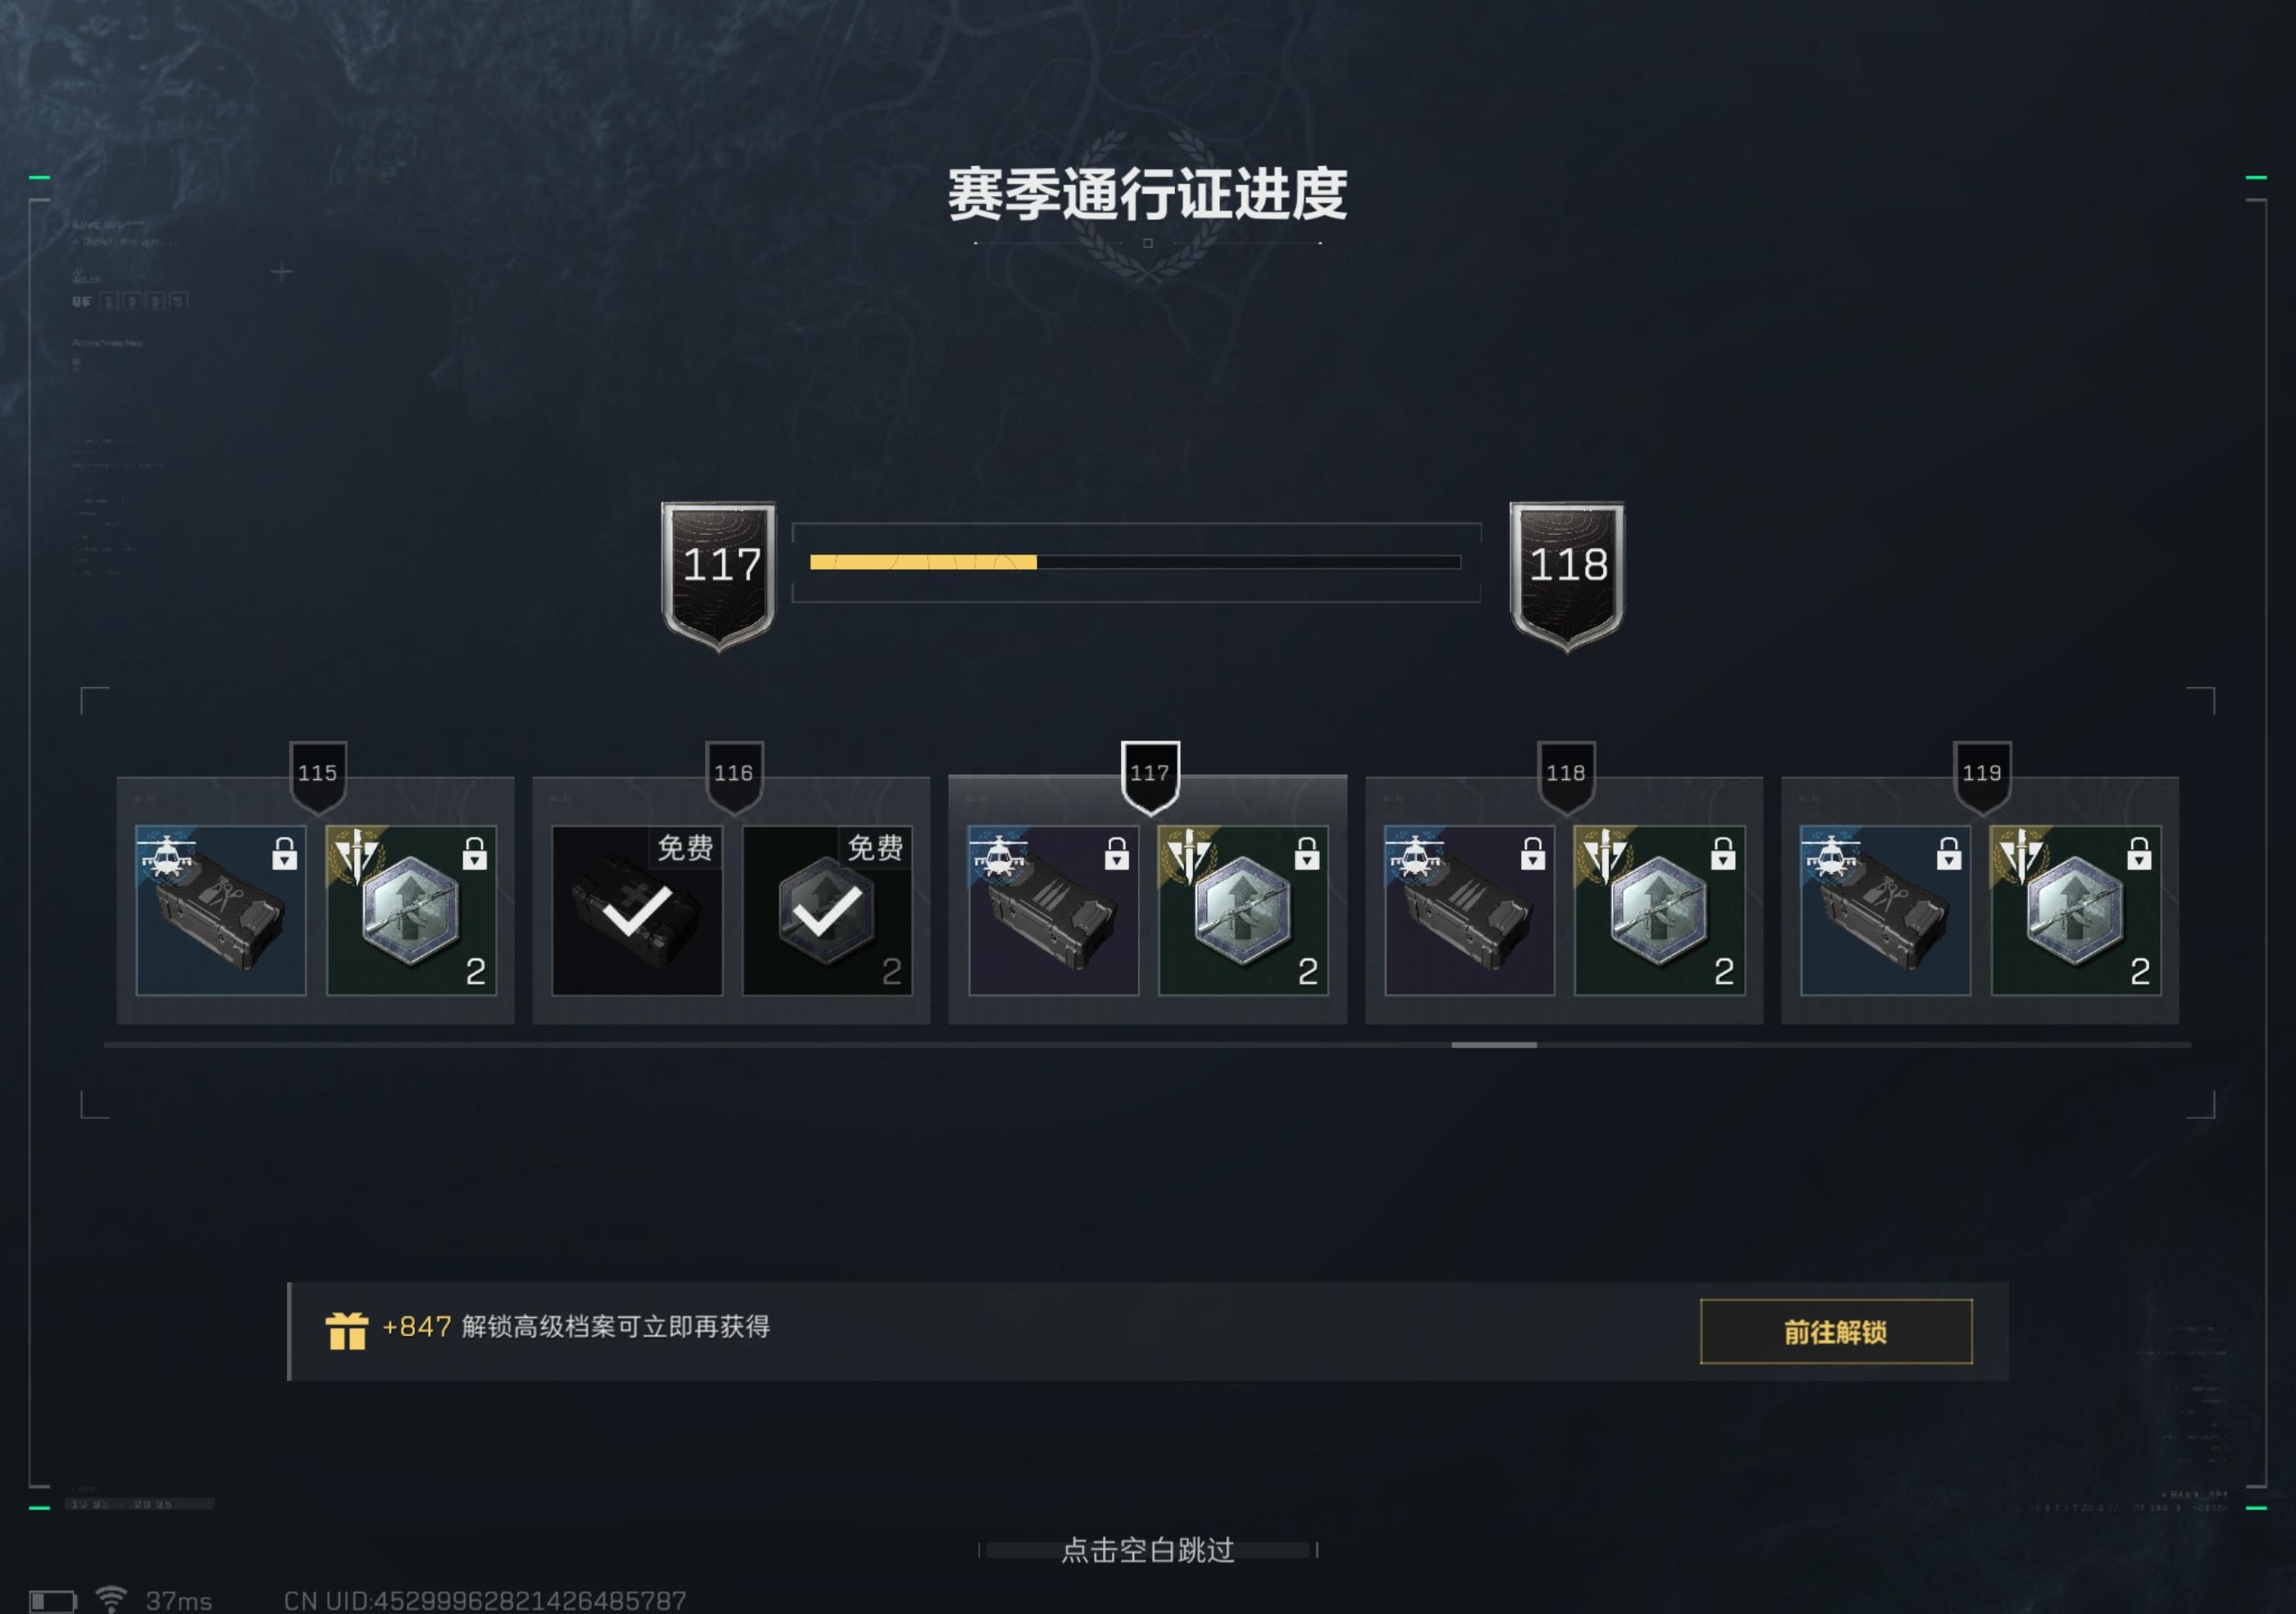
Task: Click the level 115 locked crate reward
Action: coord(221,910)
